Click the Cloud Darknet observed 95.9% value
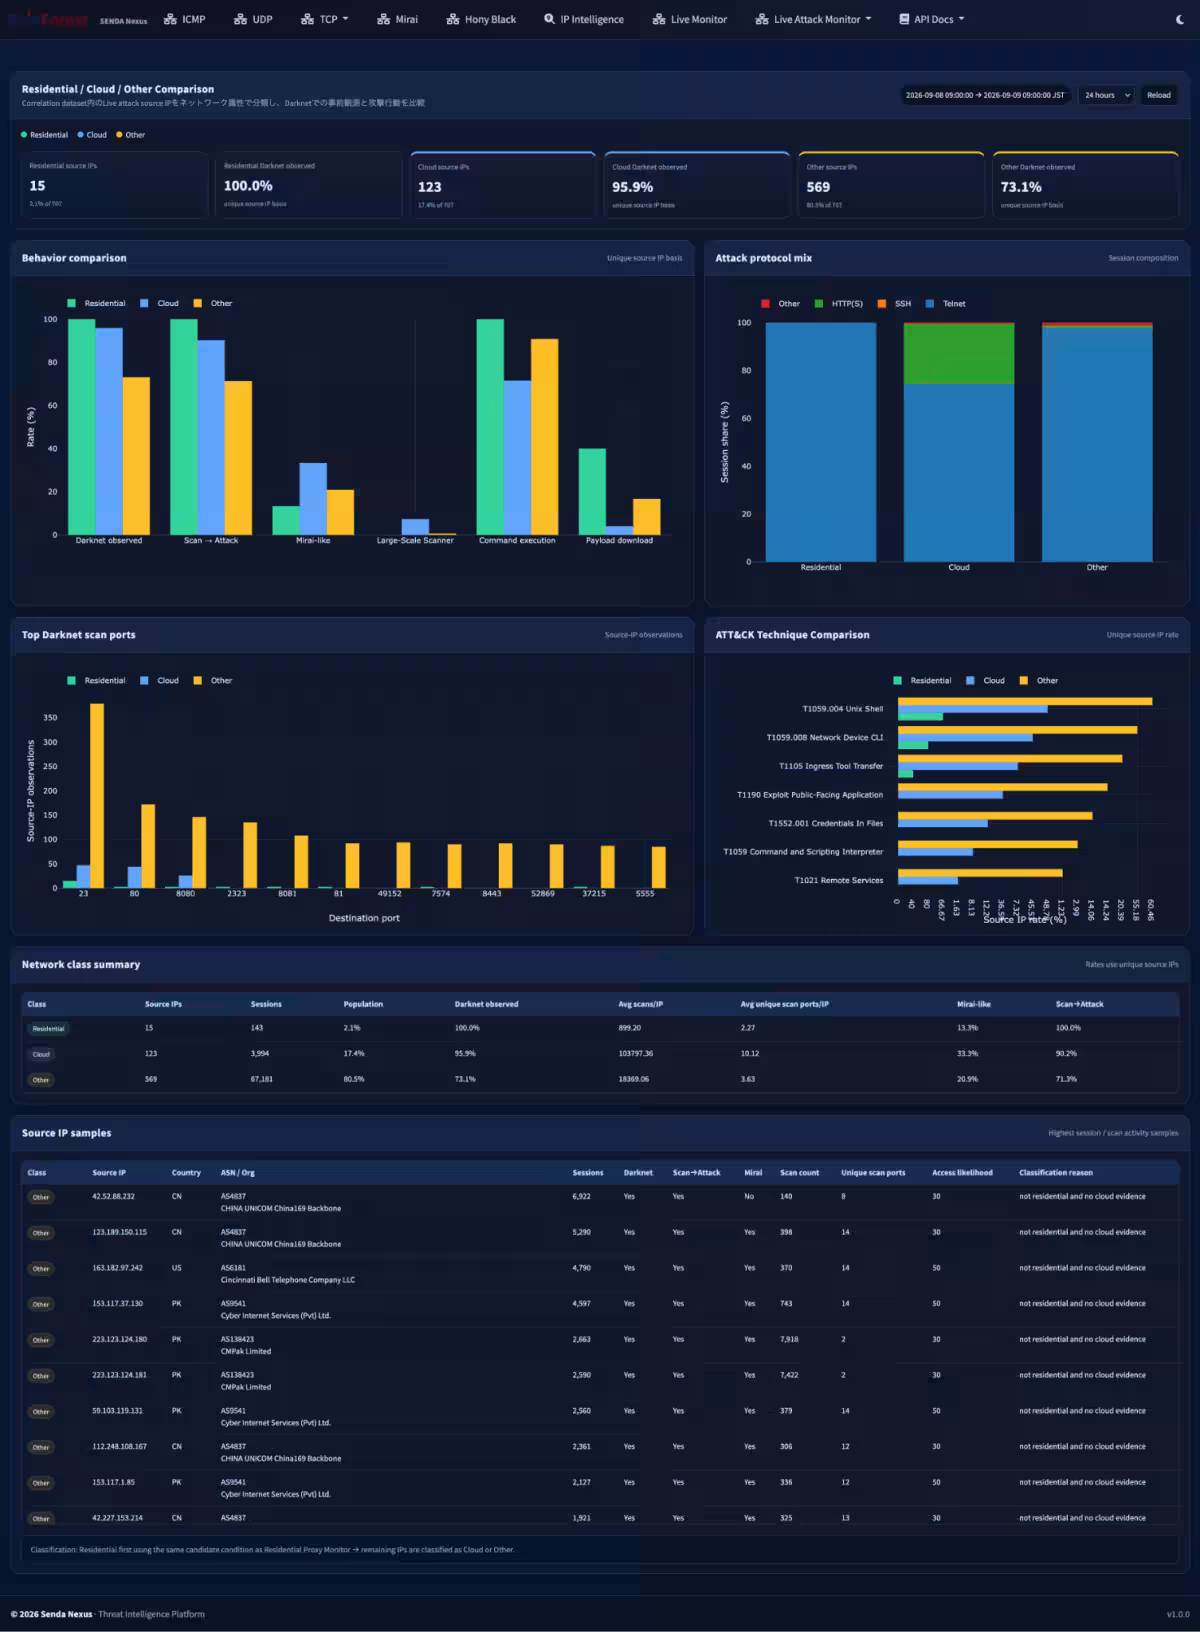The image size is (1200, 1632). [x=633, y=187]
